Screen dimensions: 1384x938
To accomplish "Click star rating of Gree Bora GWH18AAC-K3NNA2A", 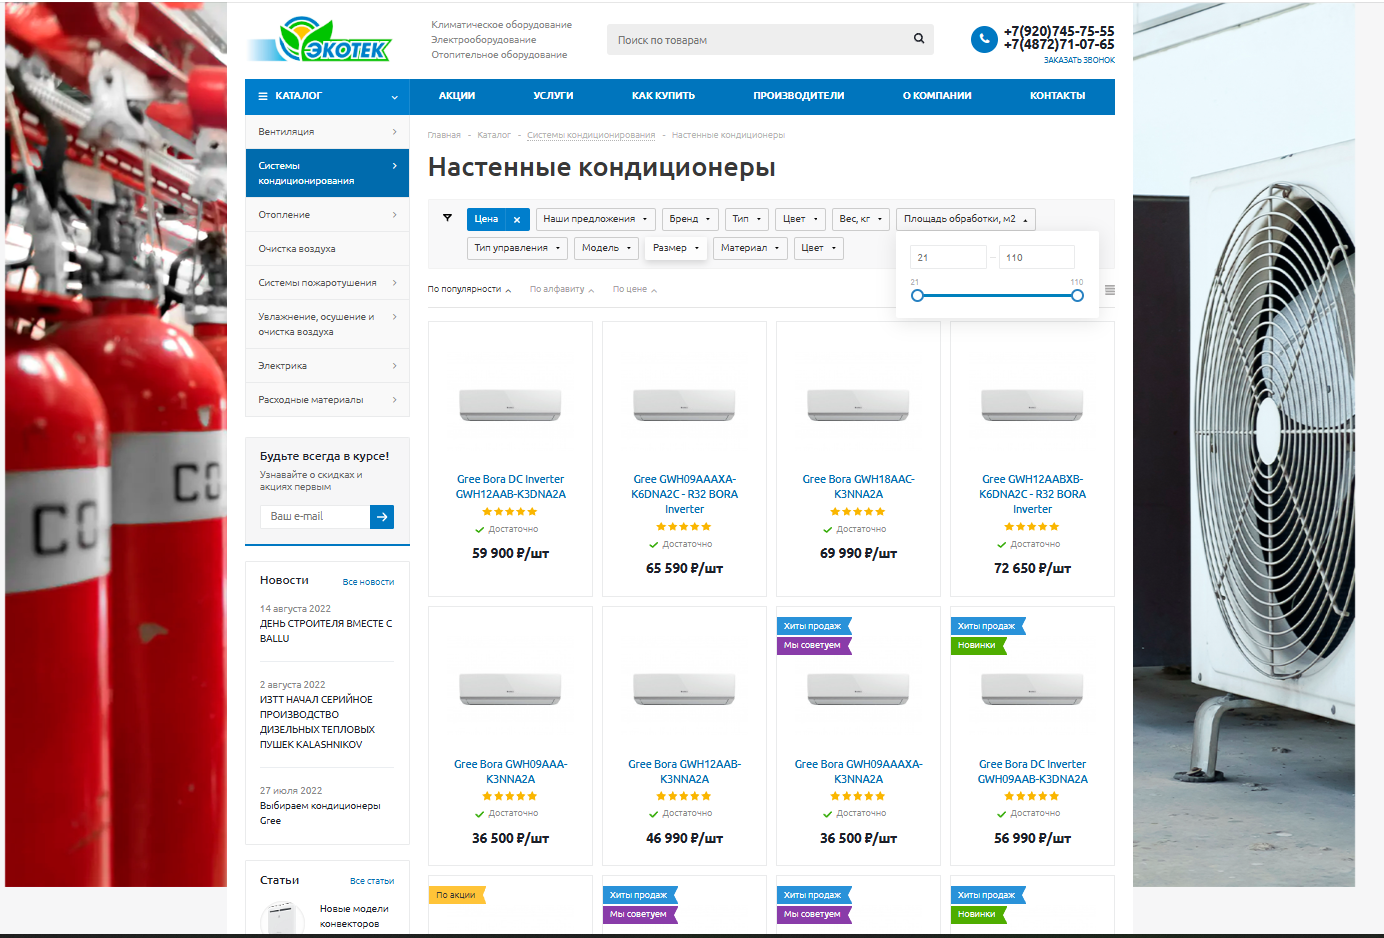I will [x=858, y=512].
